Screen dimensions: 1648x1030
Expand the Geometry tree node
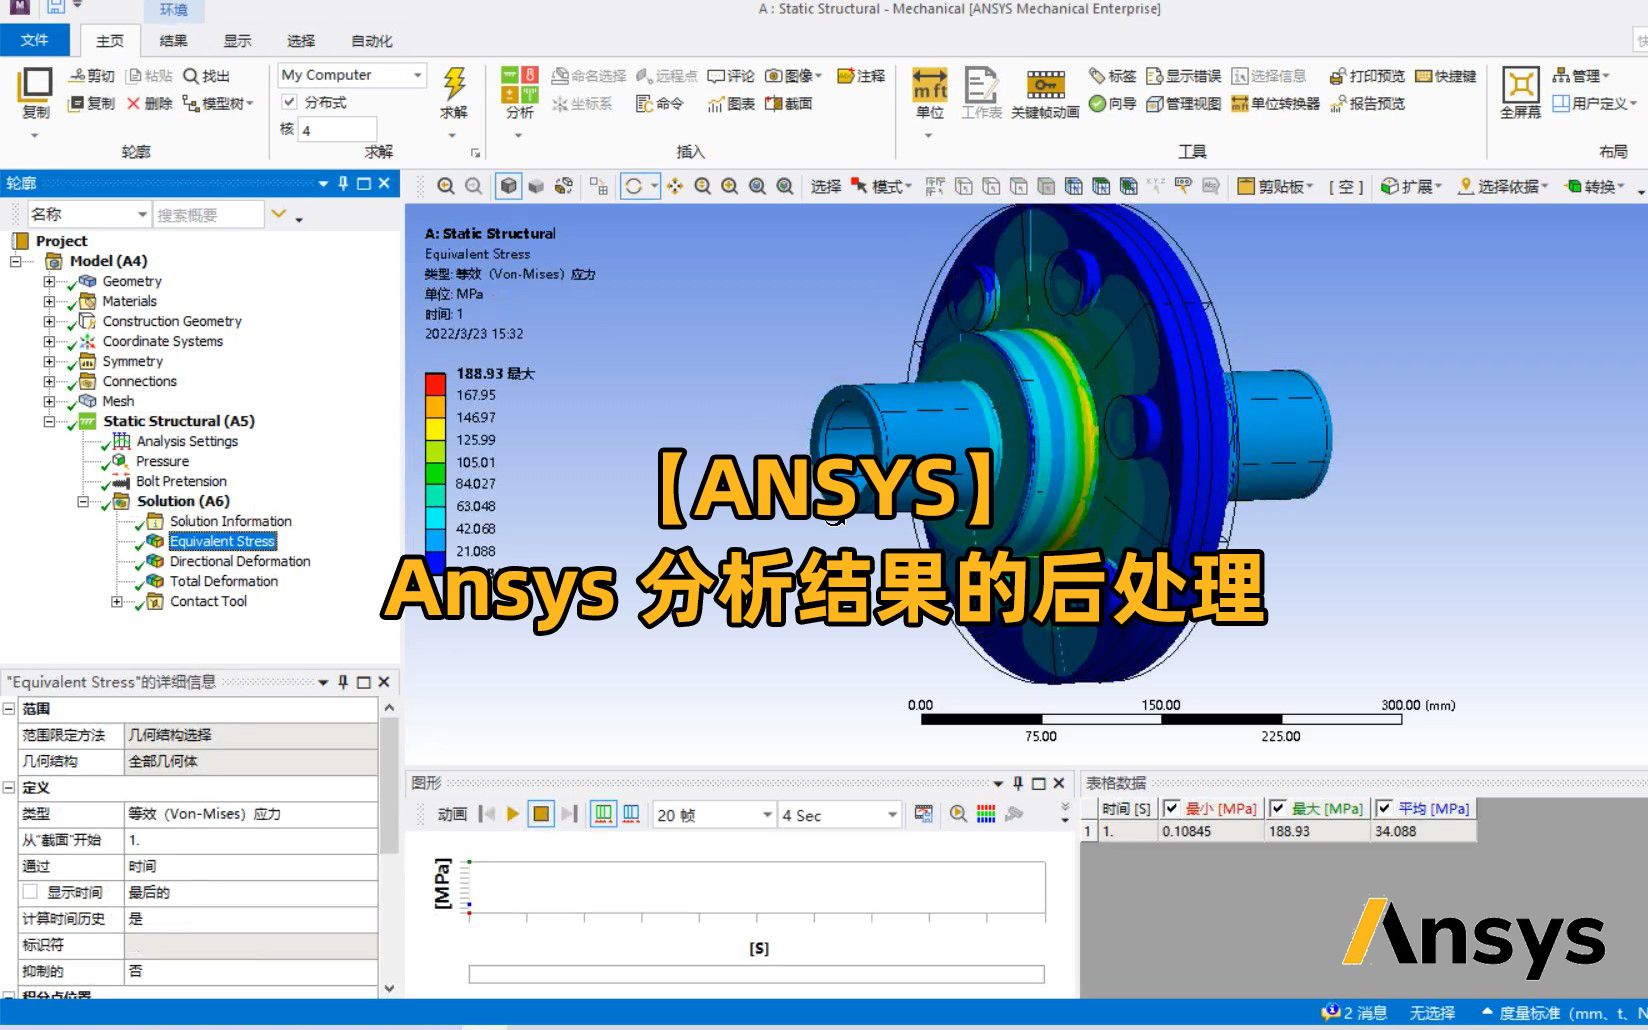49,281
